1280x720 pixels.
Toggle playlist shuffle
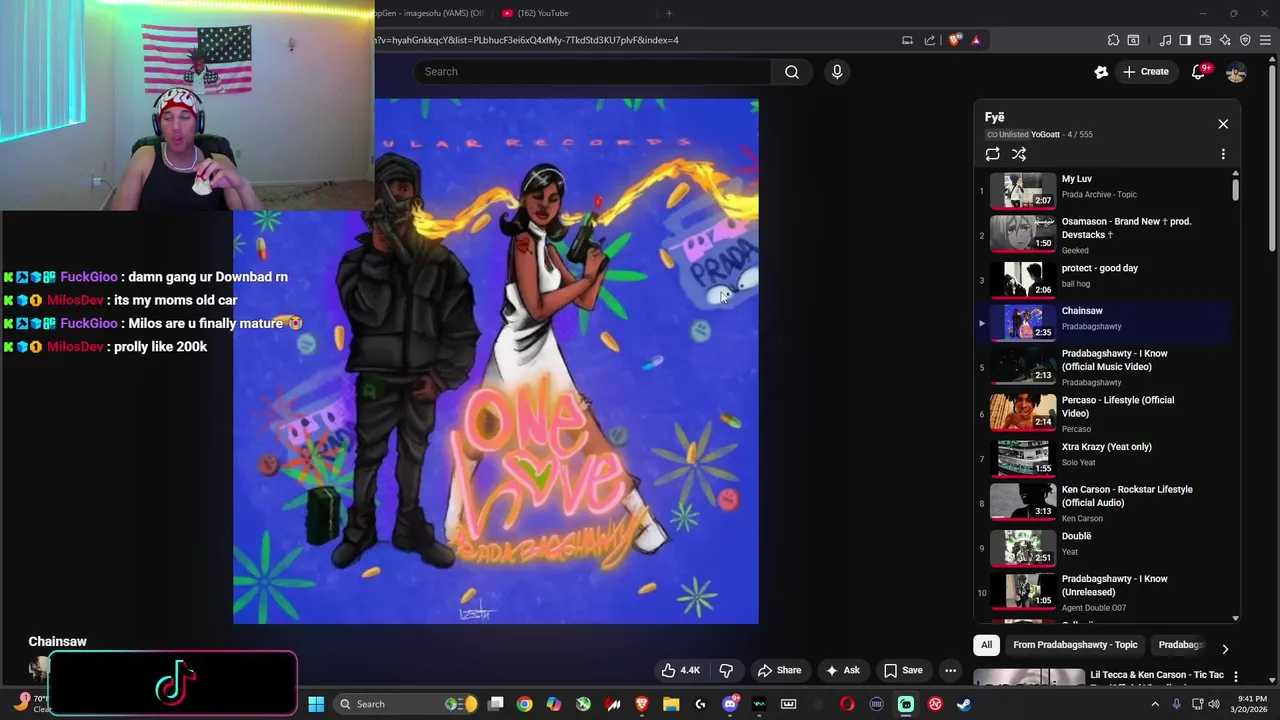1019,154
